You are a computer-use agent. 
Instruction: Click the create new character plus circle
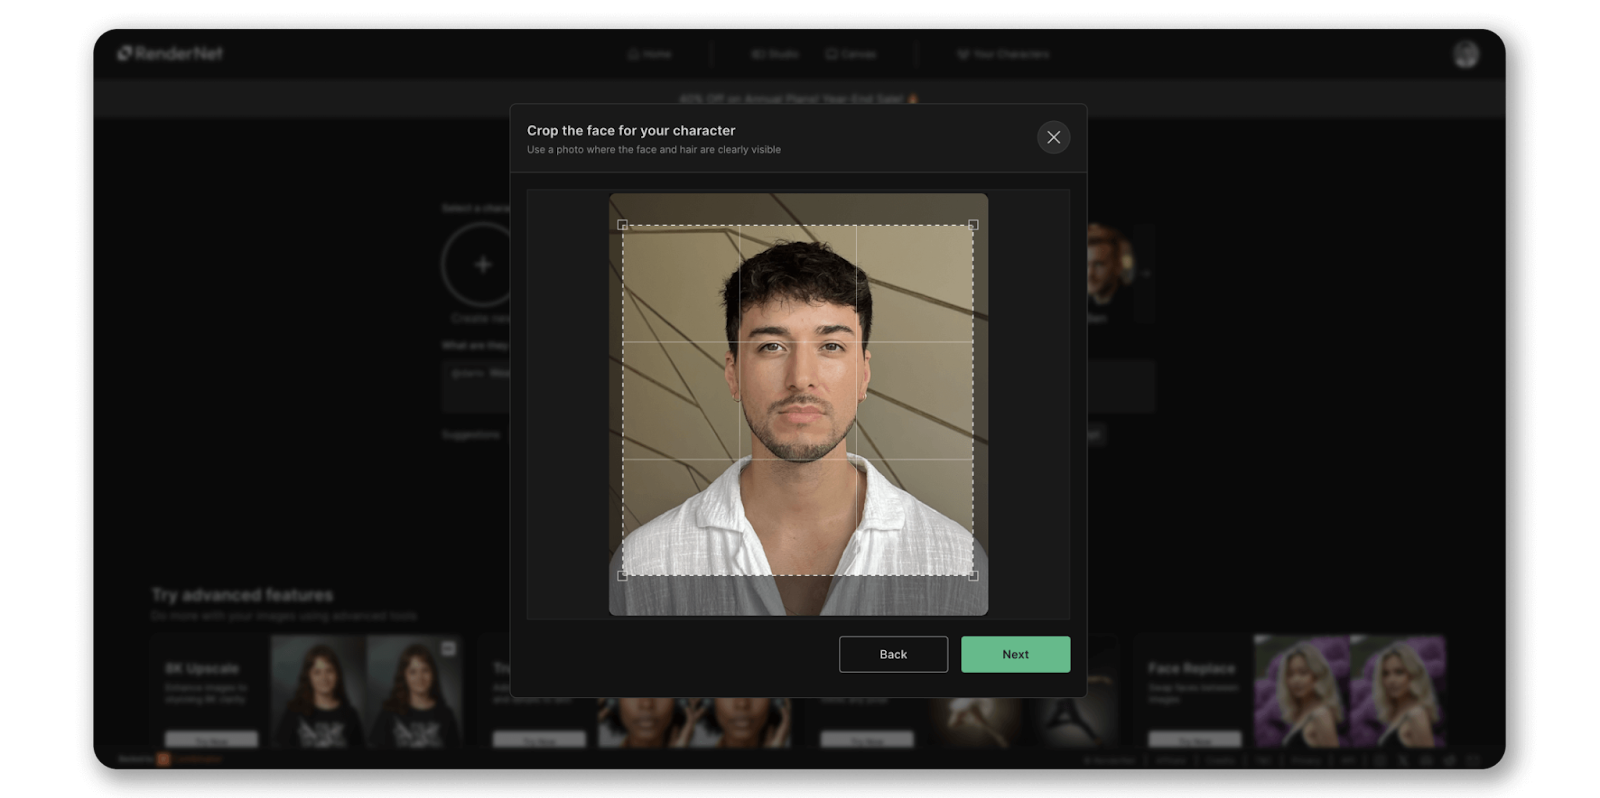pos(482,264)
